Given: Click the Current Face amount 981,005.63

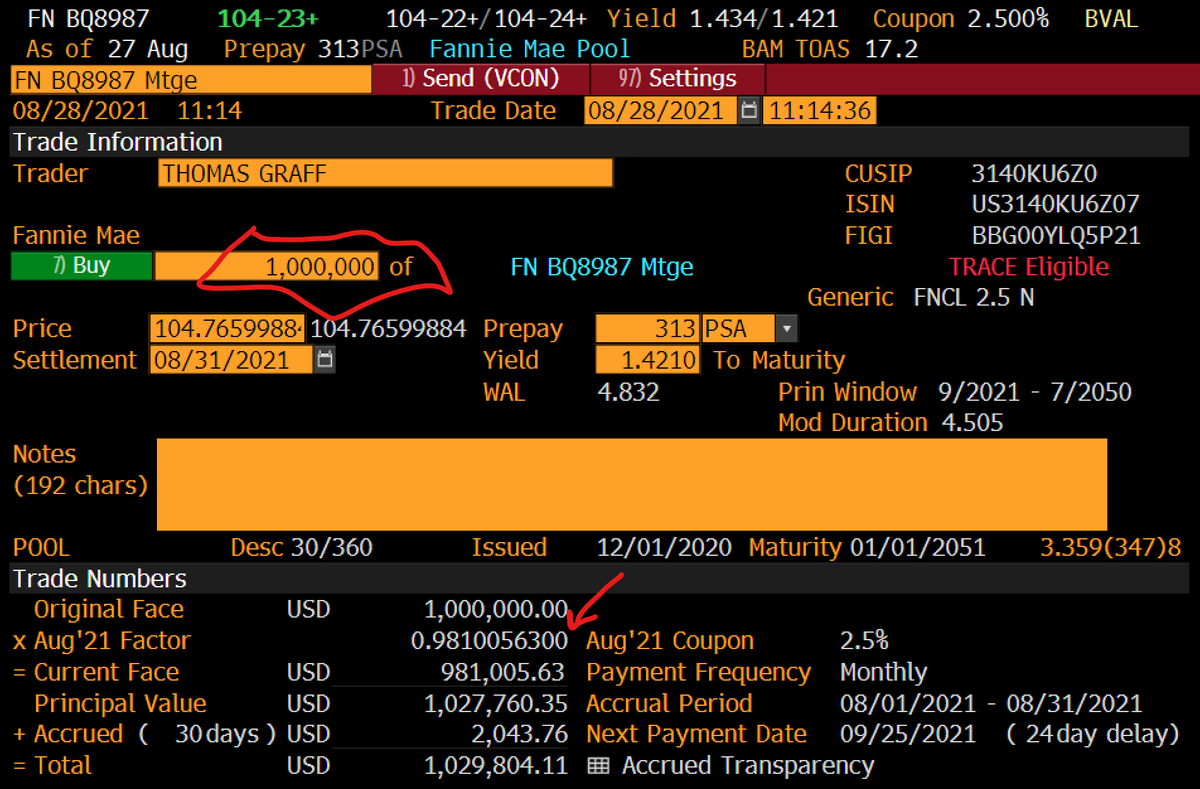Looking at the screenshot, I should (503, 672).
